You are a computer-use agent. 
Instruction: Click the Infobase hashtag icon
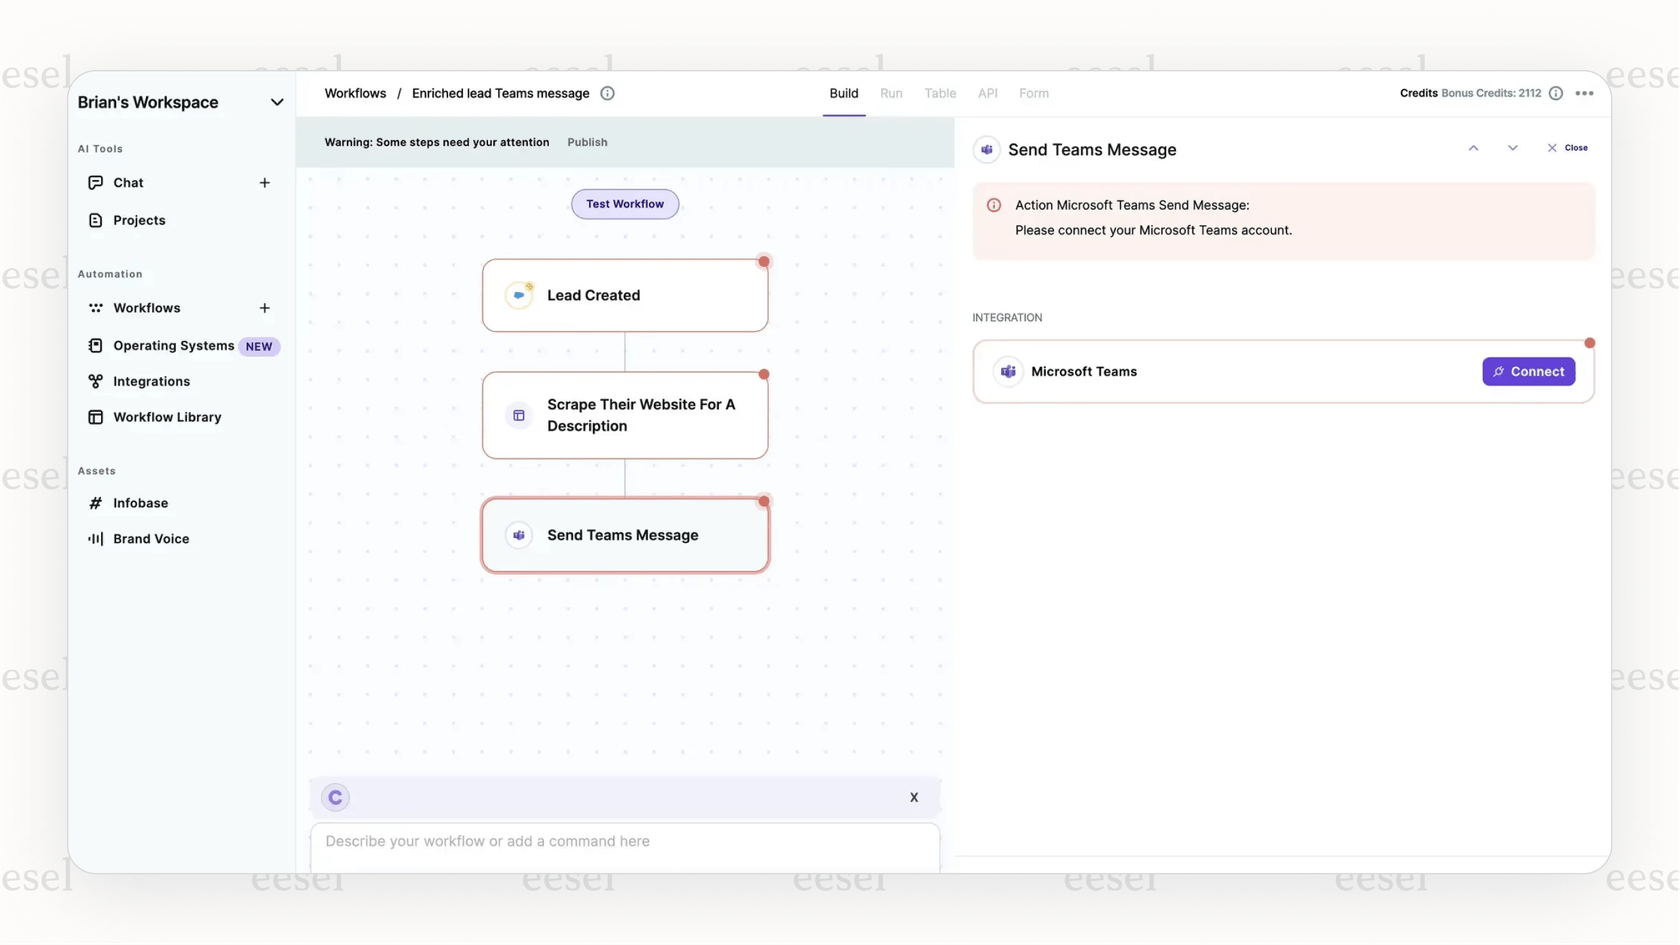click(x=95, y=502)
